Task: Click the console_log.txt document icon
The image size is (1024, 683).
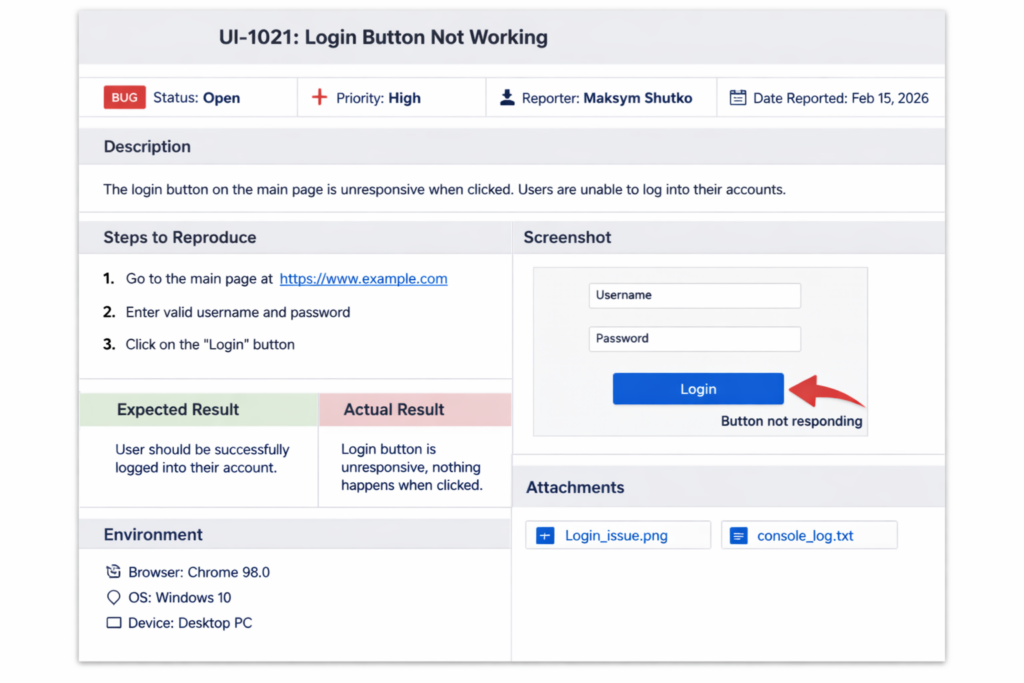Action: tap(738, 535)
